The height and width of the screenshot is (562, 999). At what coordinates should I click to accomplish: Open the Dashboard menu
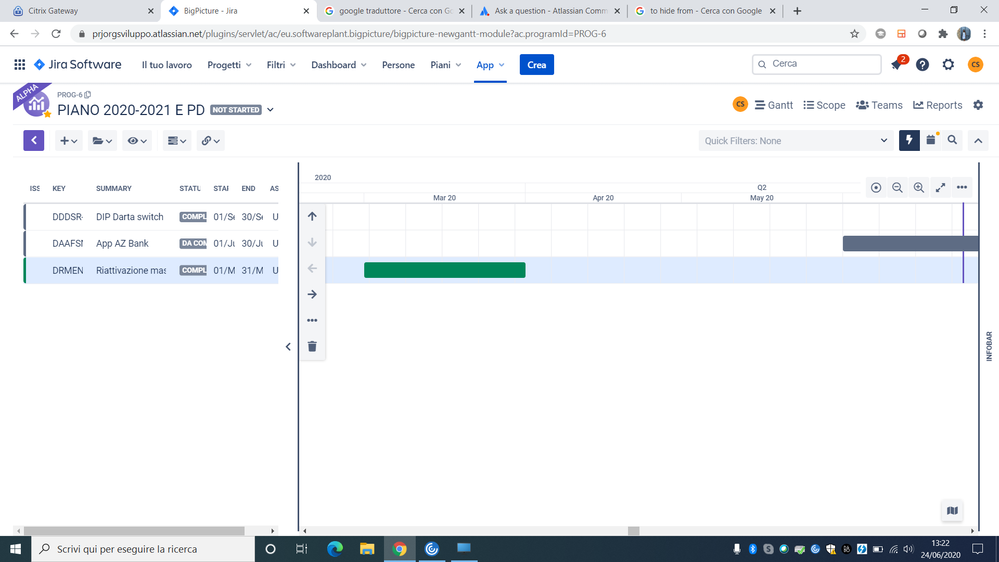pos(339,64)
